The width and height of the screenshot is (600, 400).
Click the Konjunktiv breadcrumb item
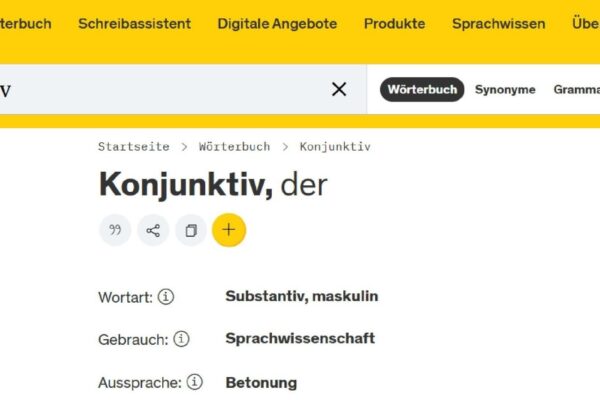pos(335,146)
